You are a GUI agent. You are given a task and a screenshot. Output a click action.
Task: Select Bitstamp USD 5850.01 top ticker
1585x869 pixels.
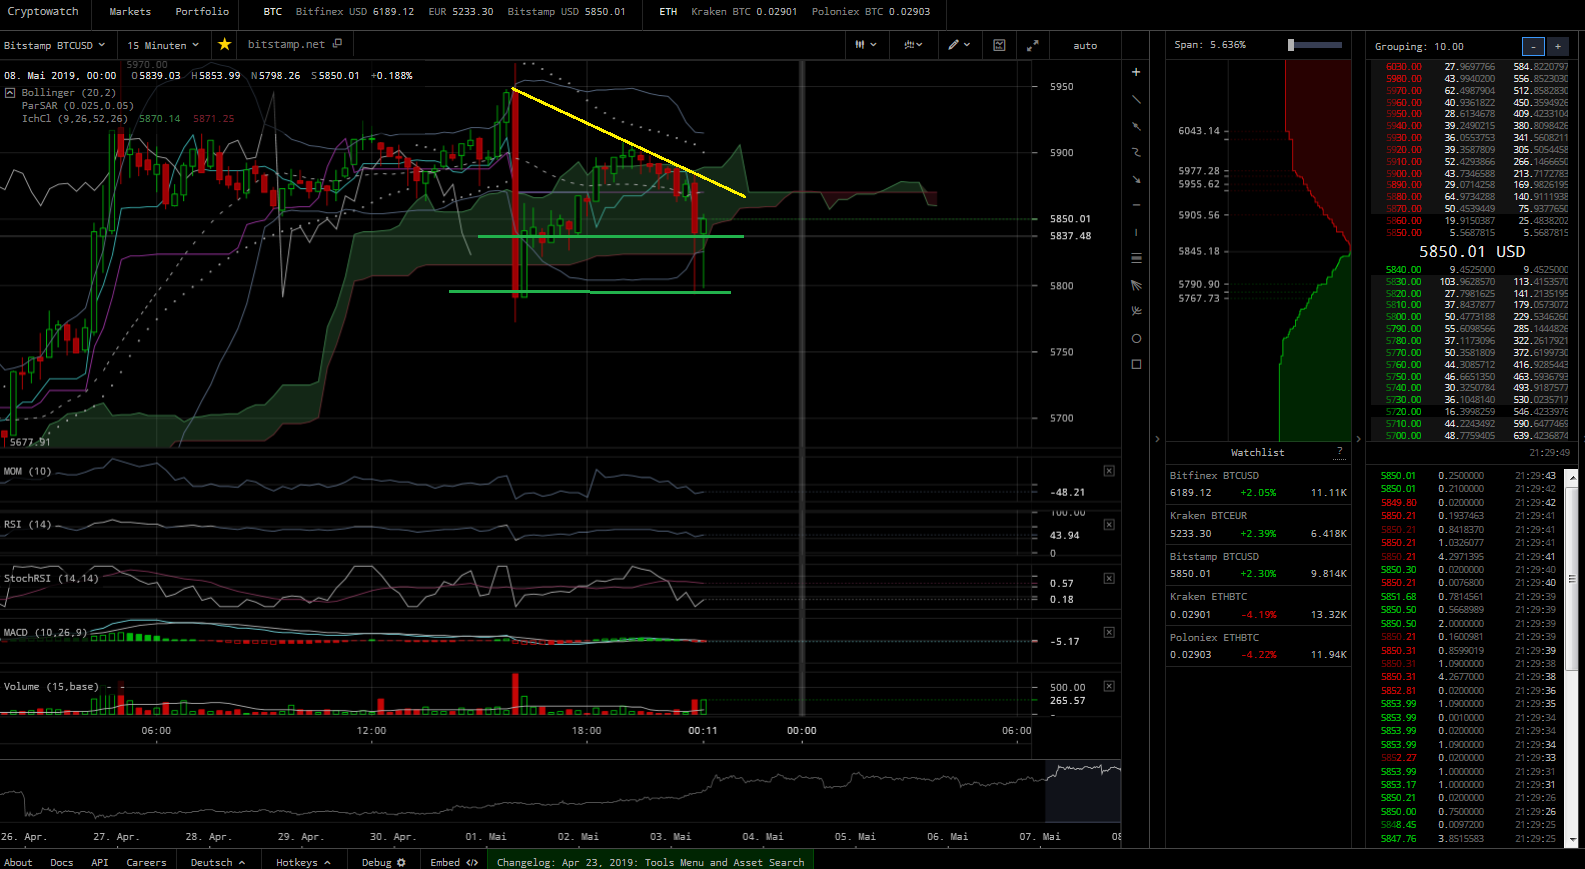click(x=566, y=12)
